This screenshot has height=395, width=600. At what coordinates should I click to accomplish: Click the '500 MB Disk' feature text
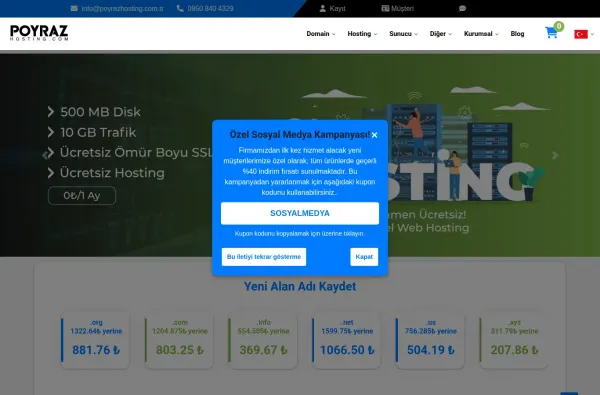point(100,112)
